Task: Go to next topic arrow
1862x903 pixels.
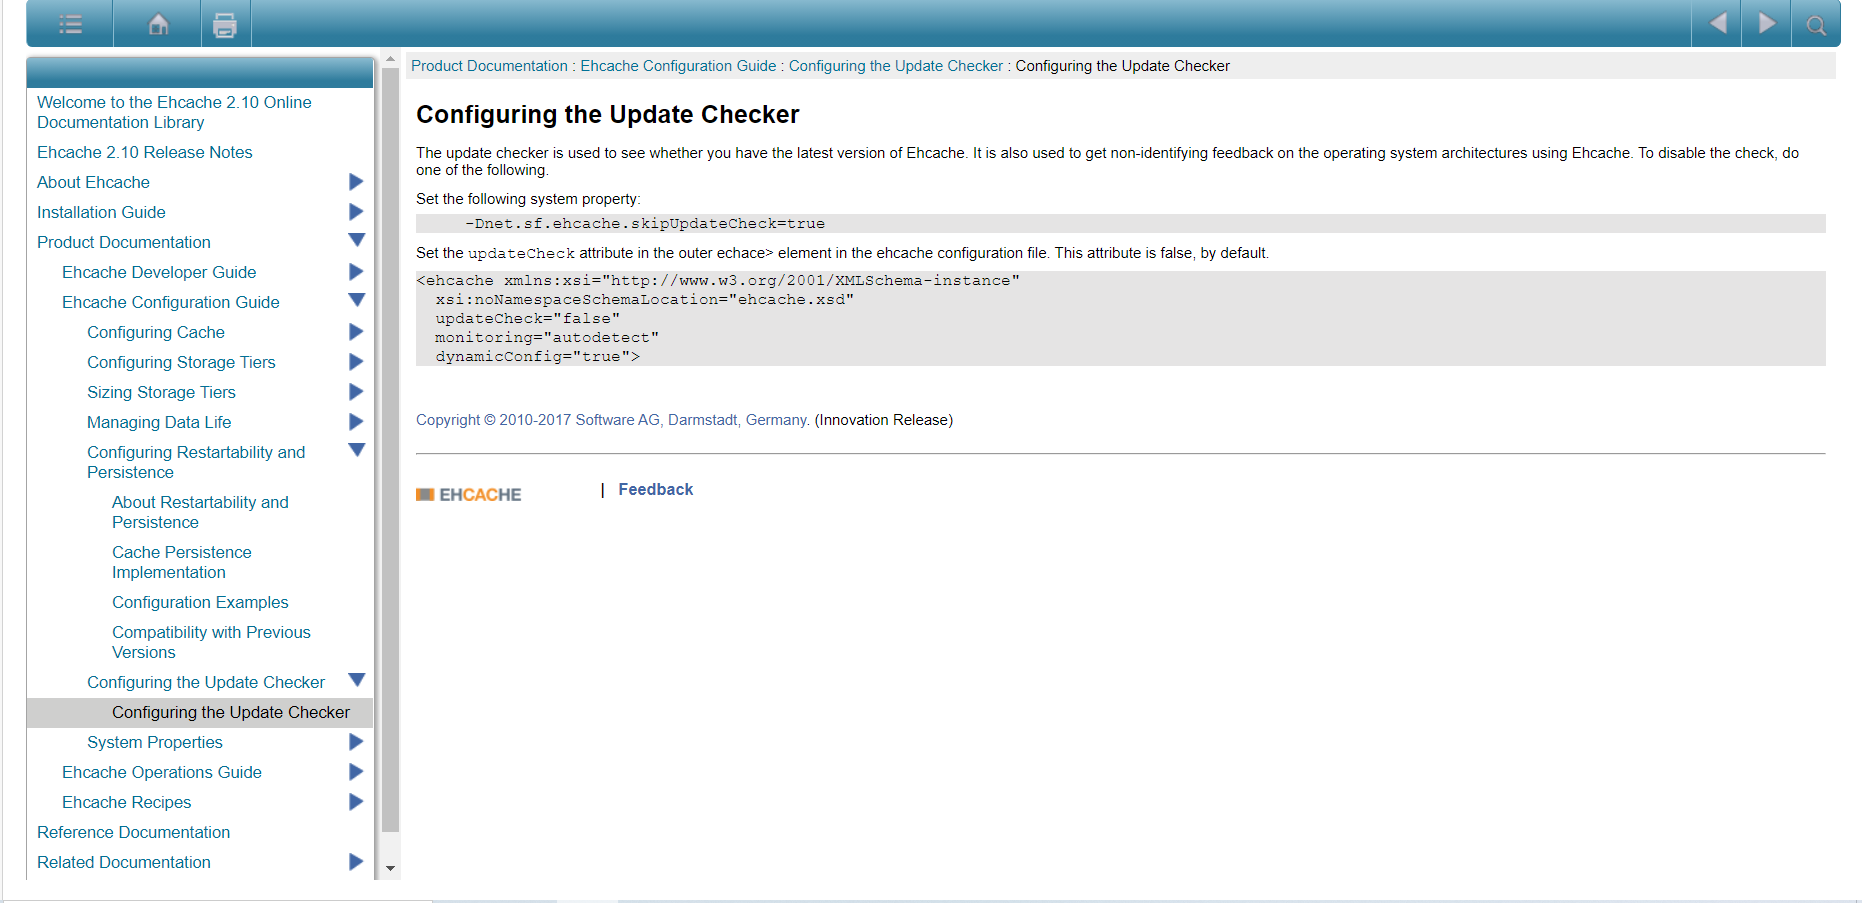Action: tap(1767, 23)
